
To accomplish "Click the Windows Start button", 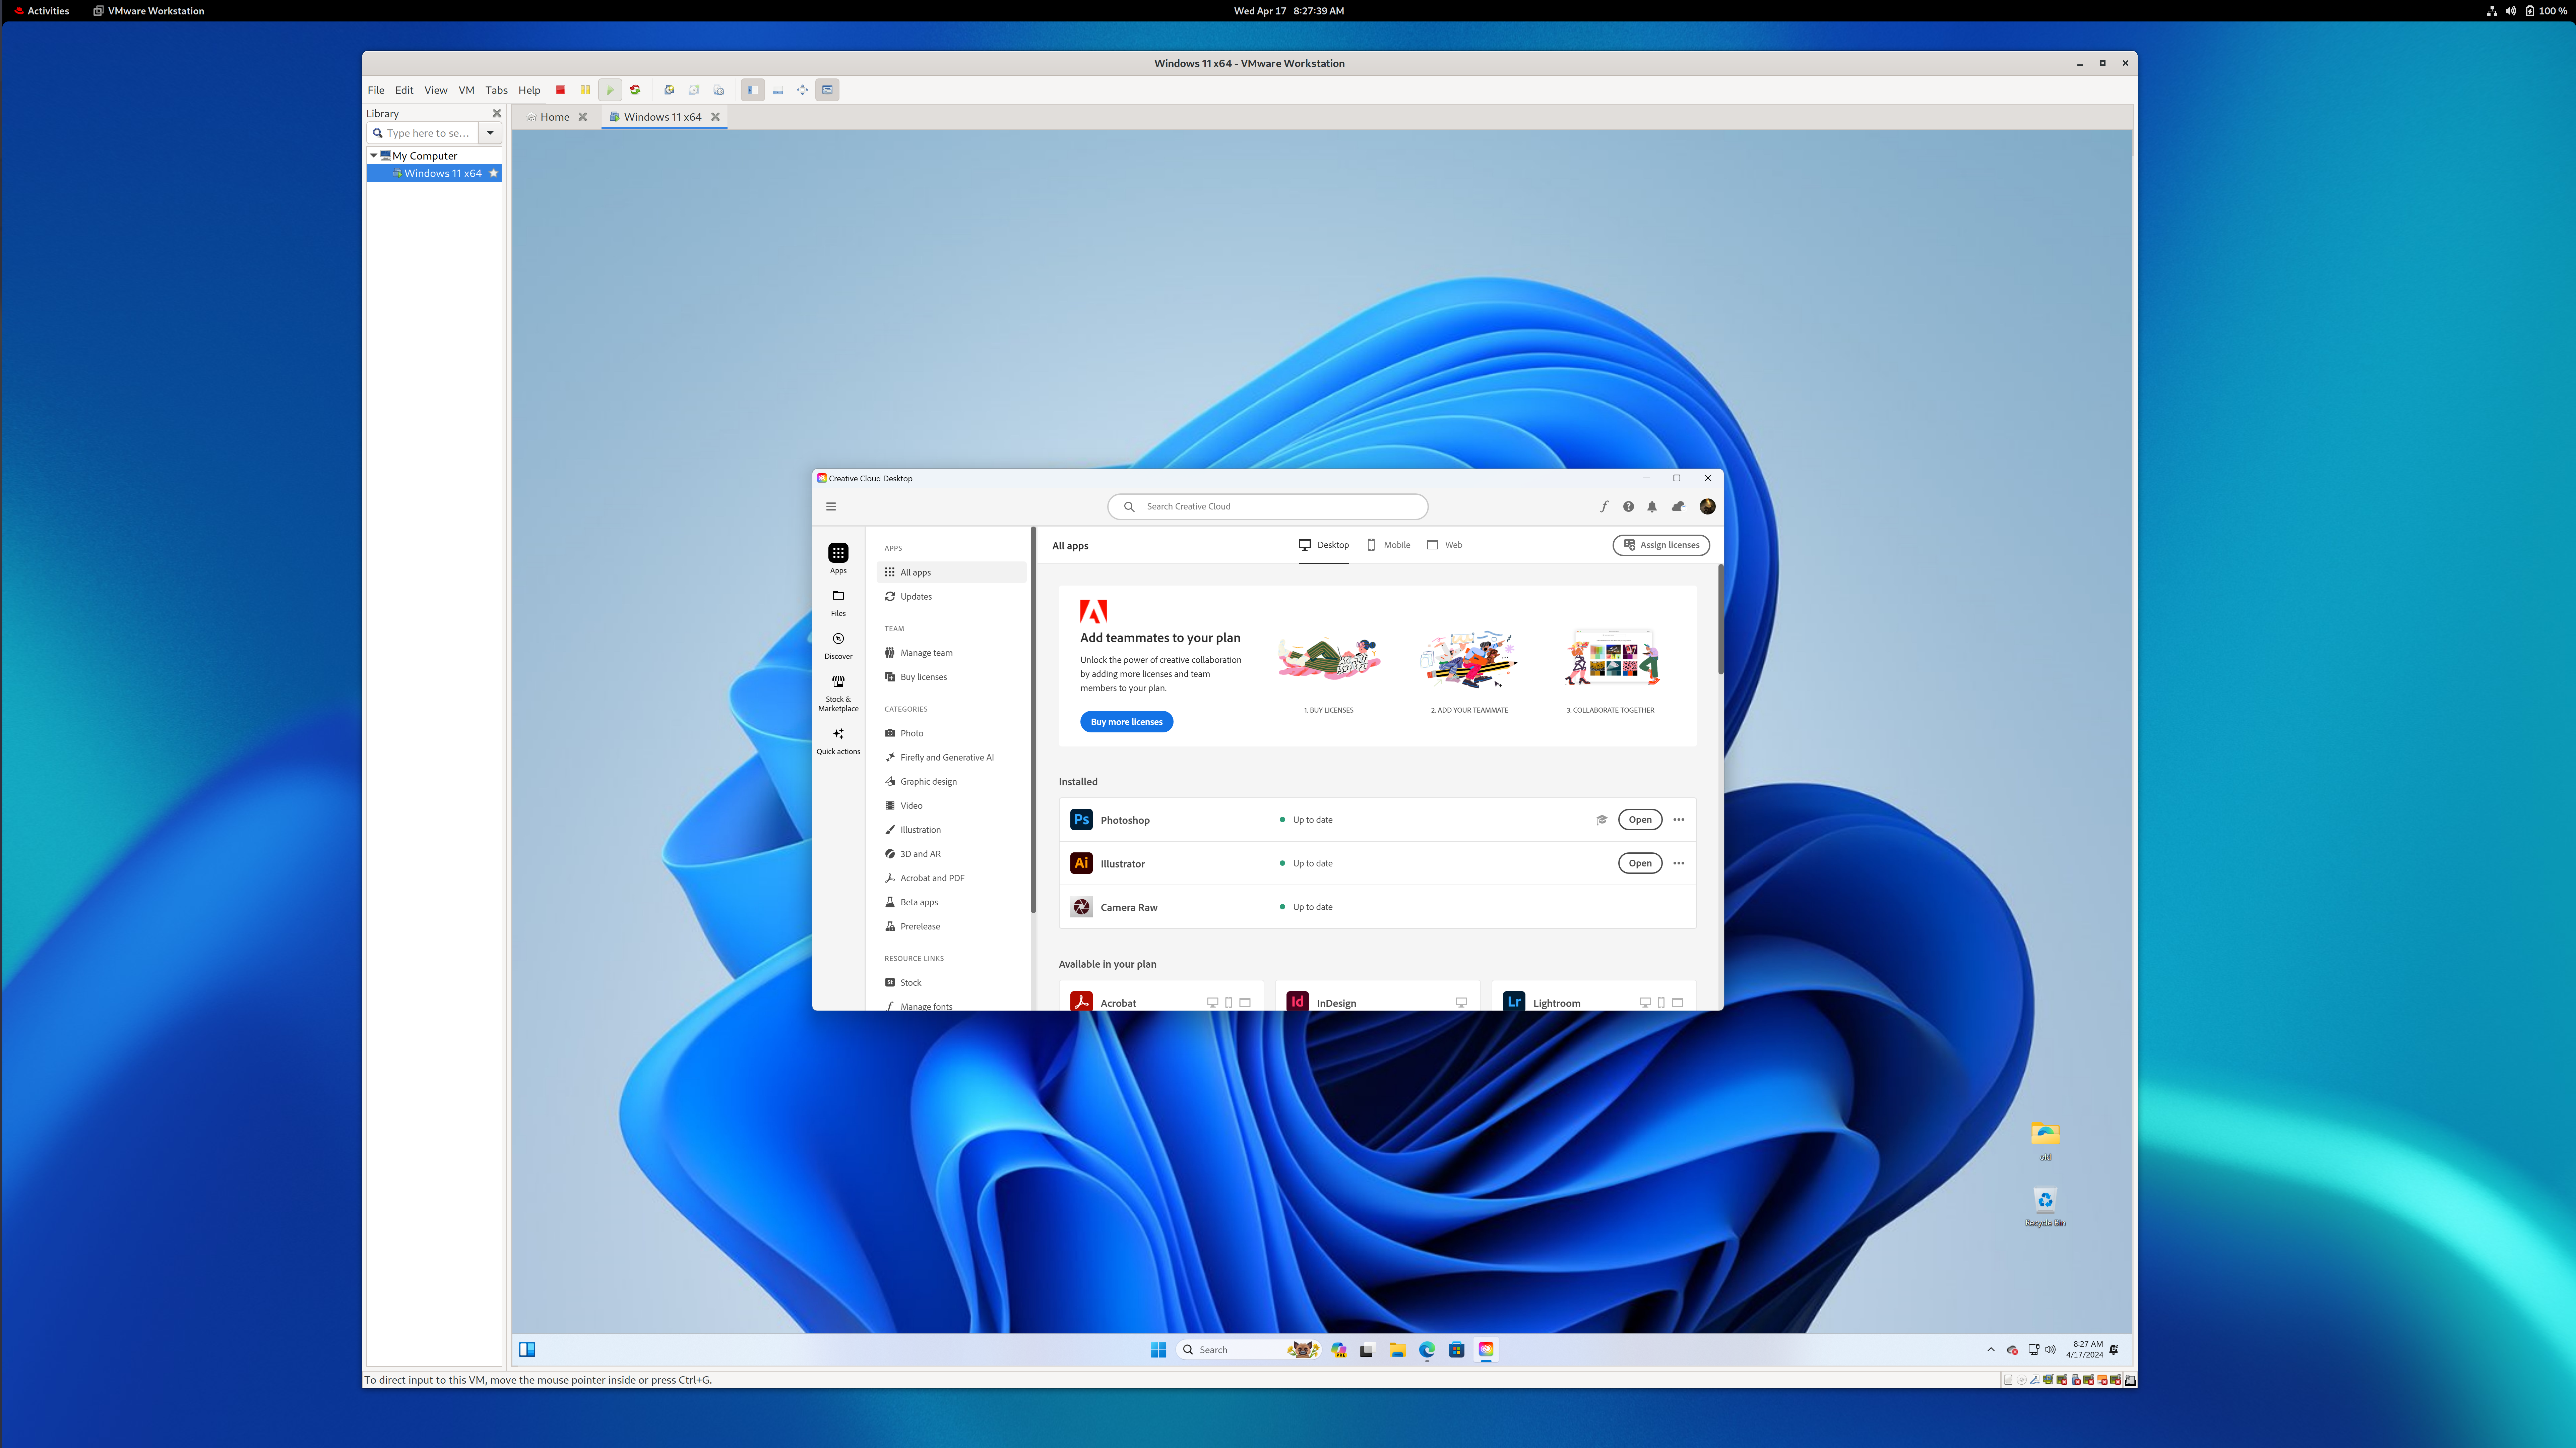I will [x=1159, y=1350].
